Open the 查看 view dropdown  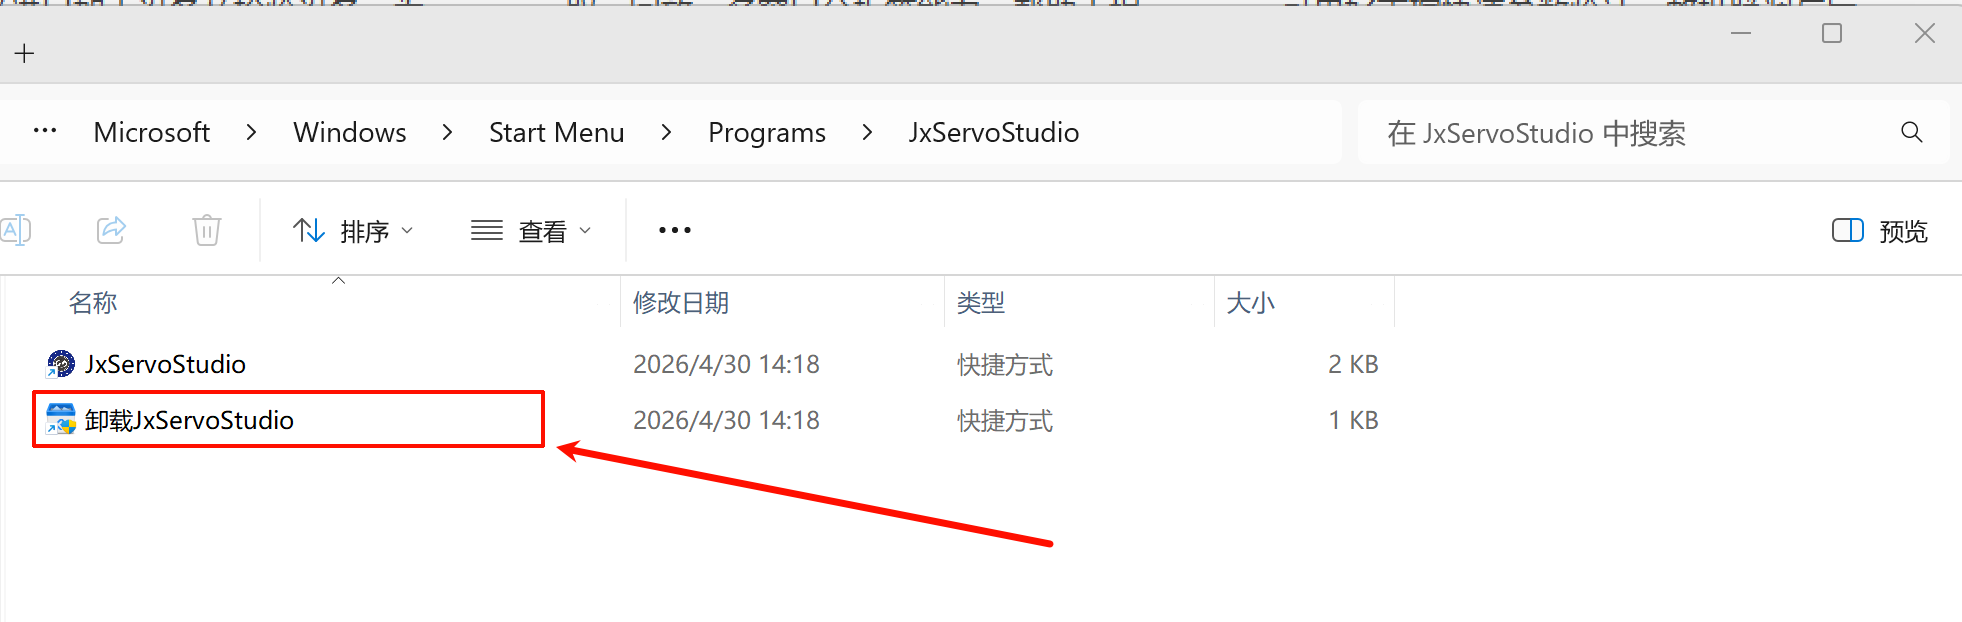click(x=532, y=231)
